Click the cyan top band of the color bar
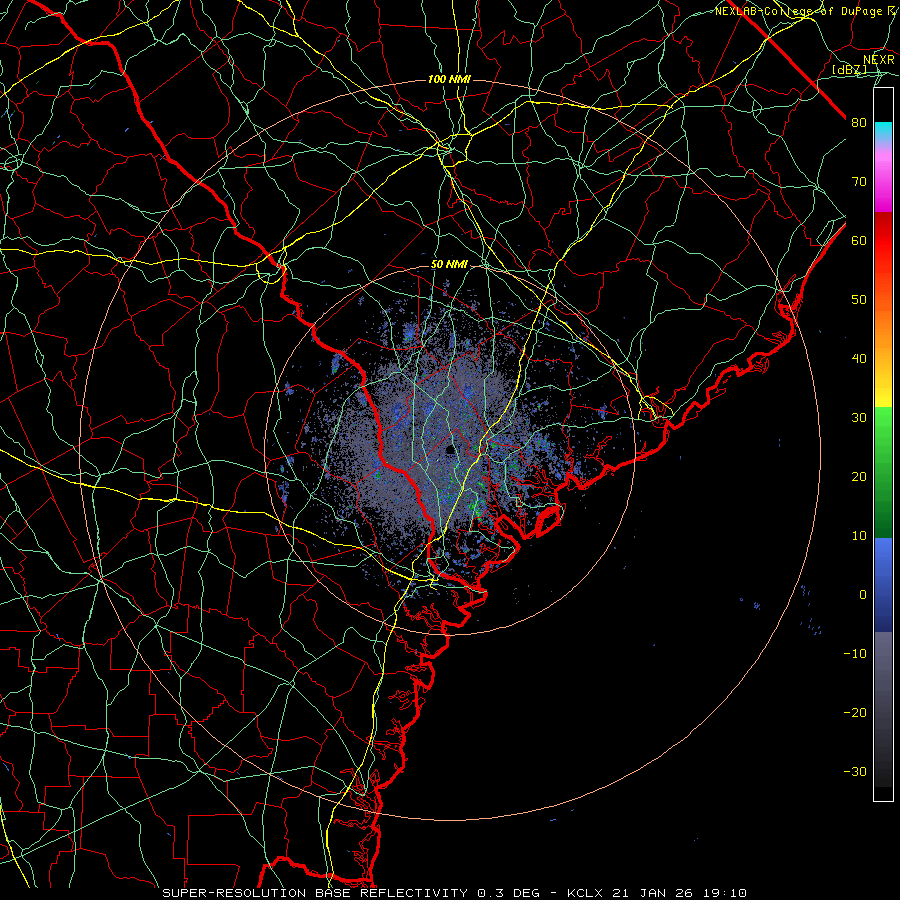900x900 pixels. point(883,132)
